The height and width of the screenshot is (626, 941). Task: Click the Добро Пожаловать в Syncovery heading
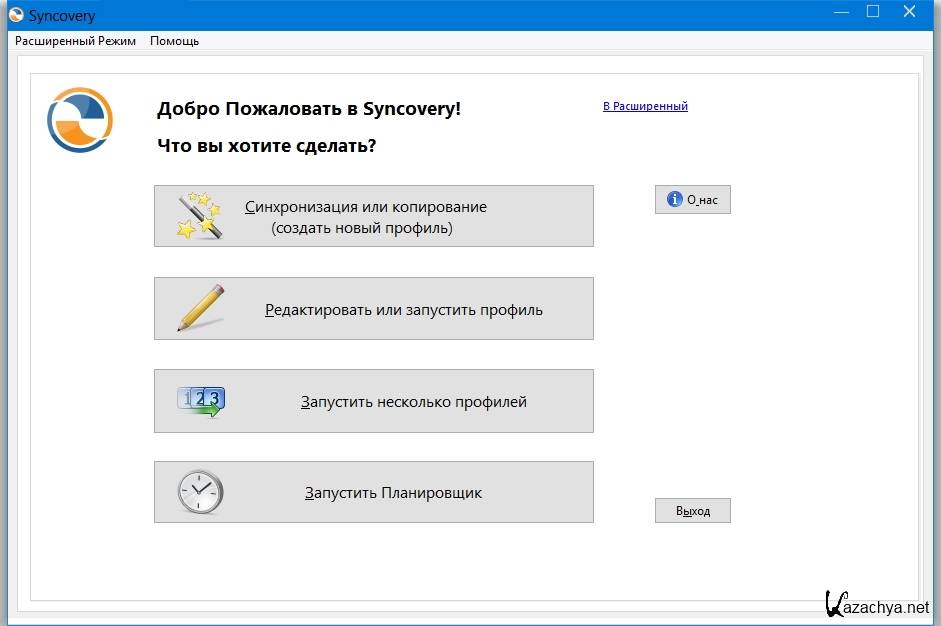click(x=309, y=109)
